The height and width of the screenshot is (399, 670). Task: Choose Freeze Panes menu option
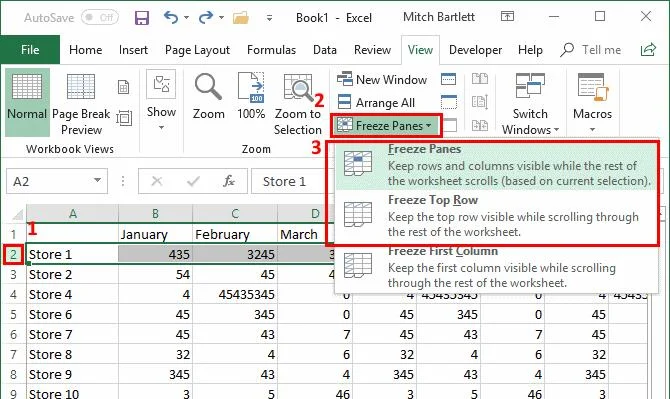point(496,165)
